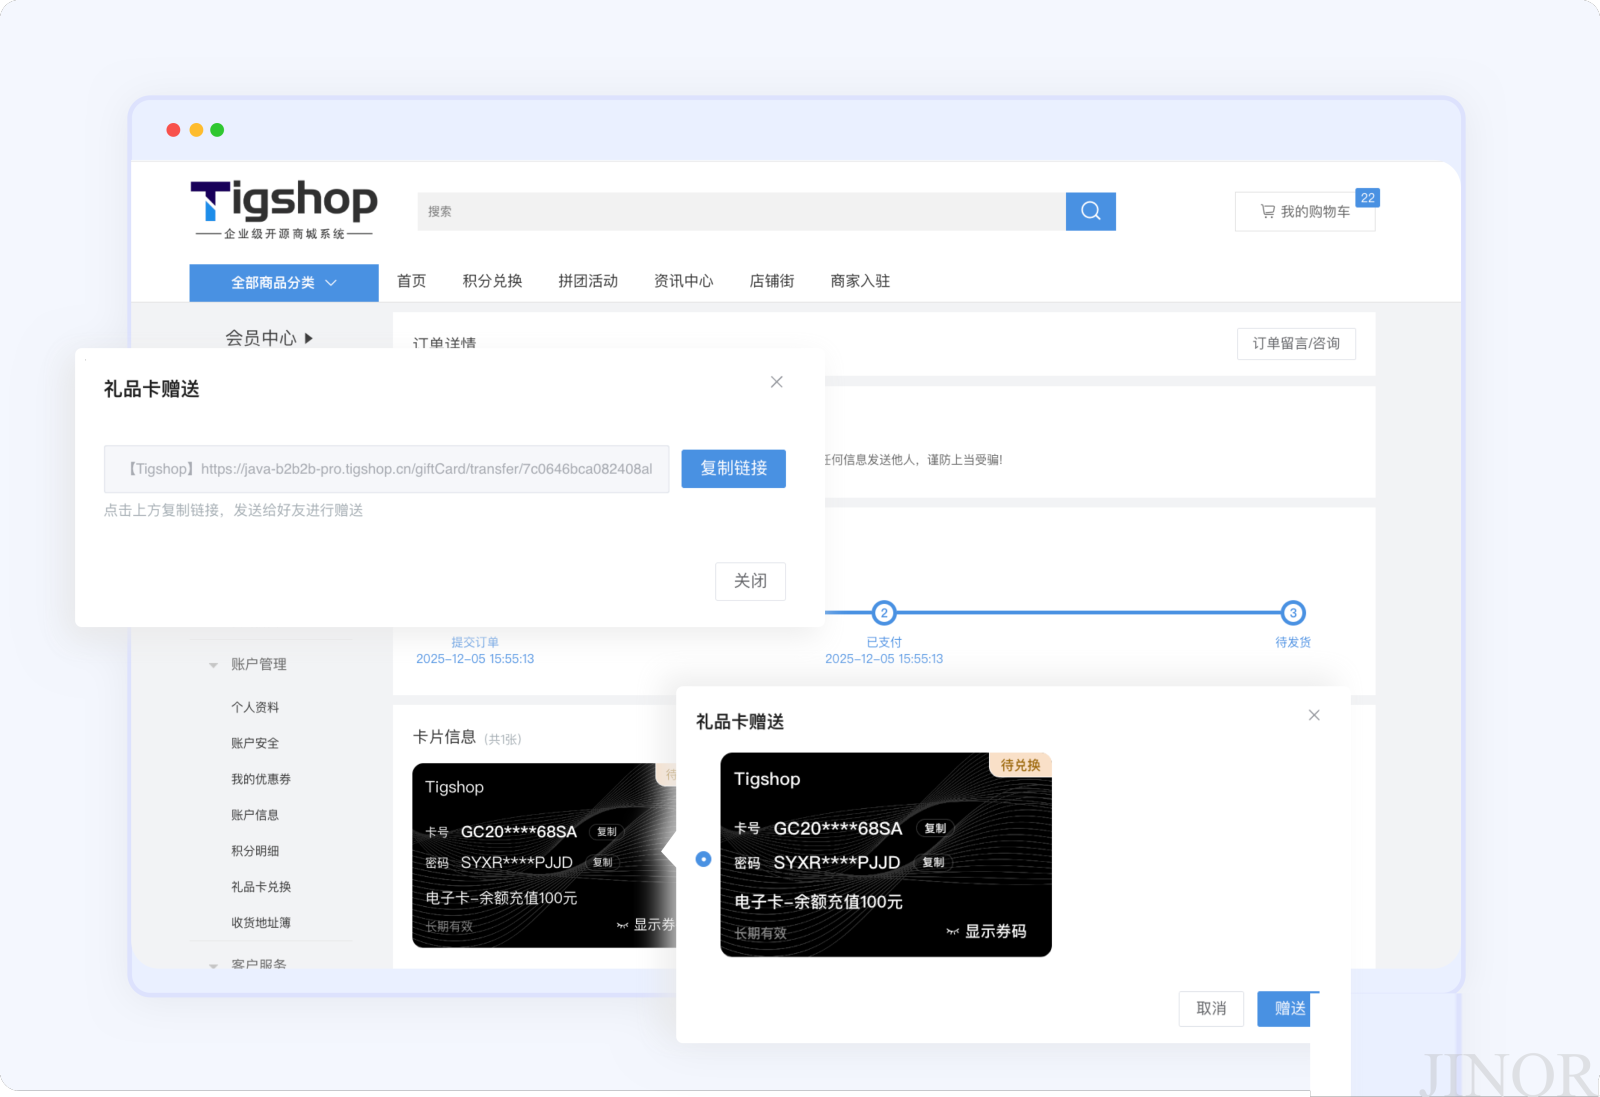The image size is (1600, 1097).
Task: Click the blue search magnifier button
Action: tap(1090, 211)
